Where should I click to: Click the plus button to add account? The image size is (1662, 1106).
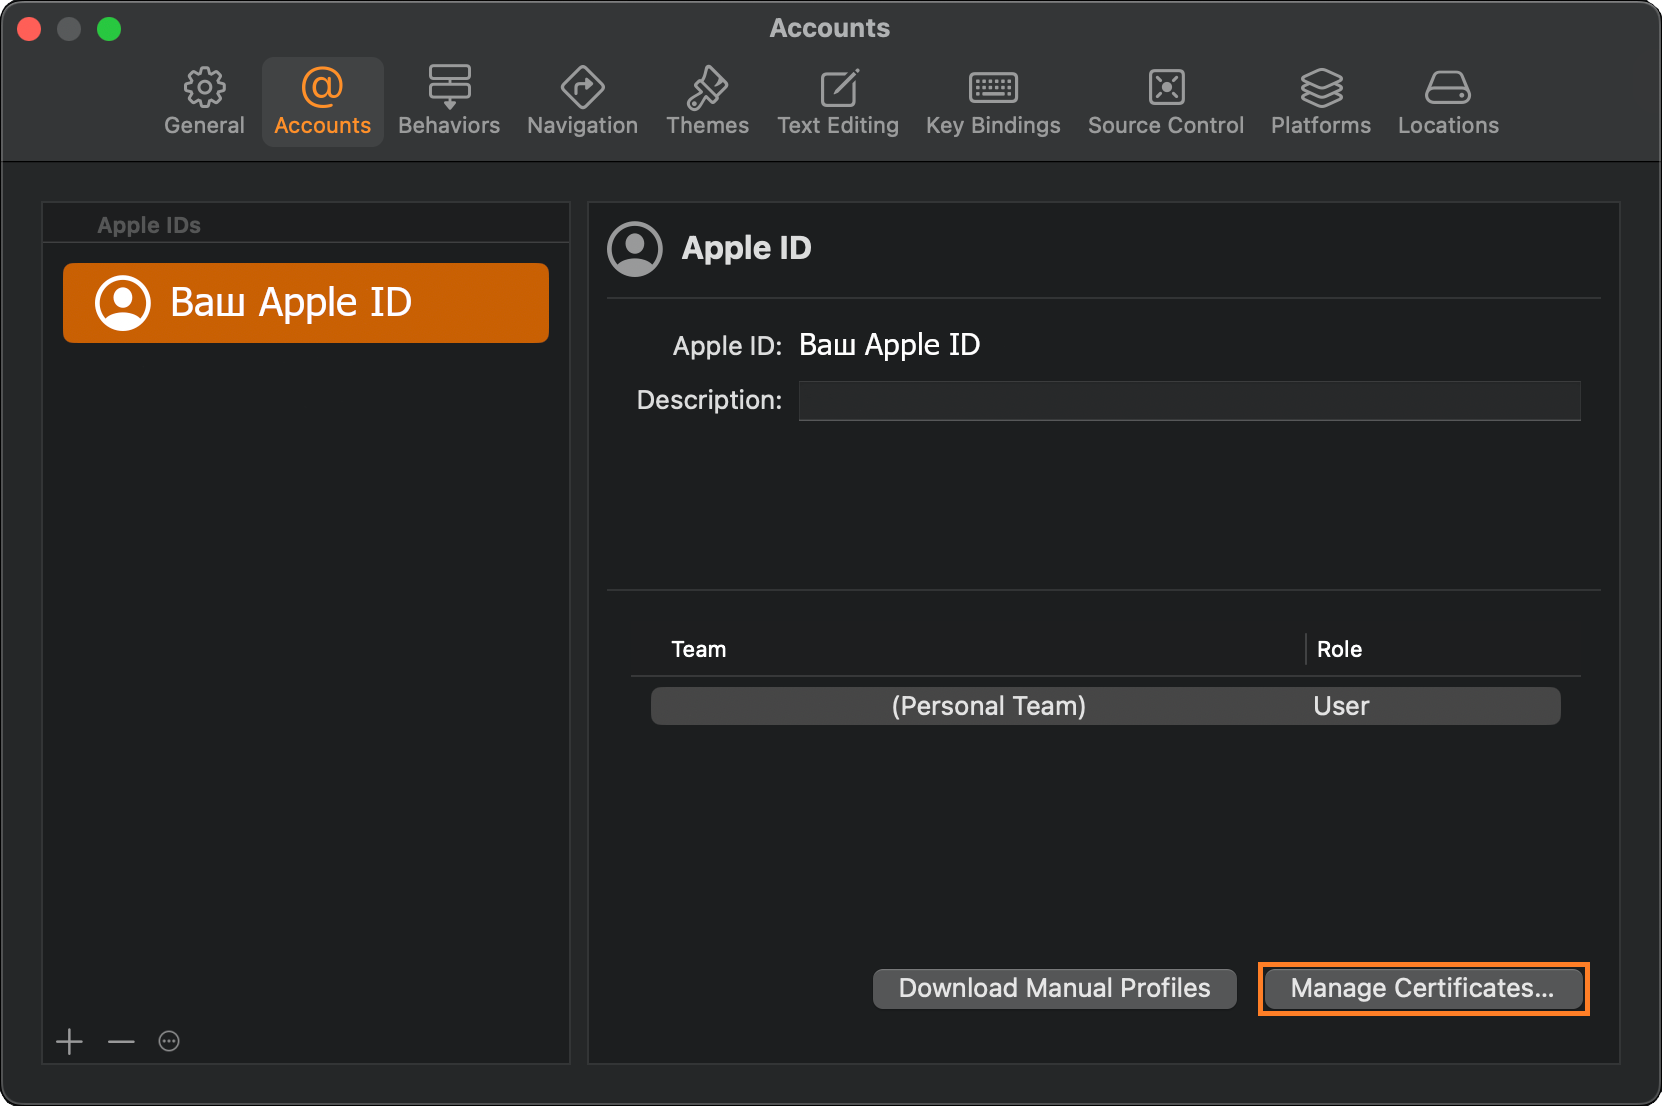tap(70, 1042)
